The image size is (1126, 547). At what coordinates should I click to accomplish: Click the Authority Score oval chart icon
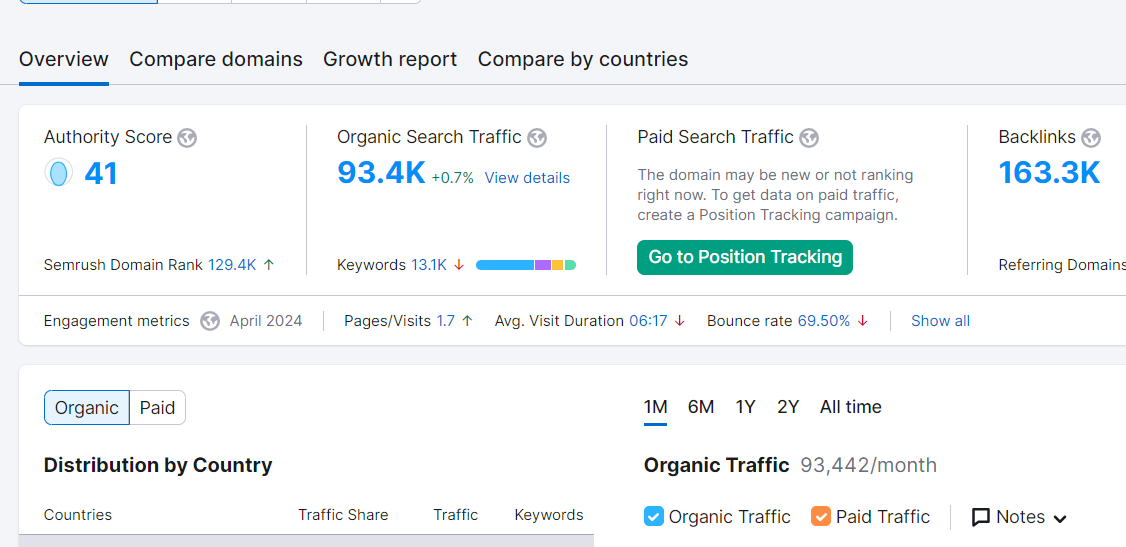click(59, 173)
